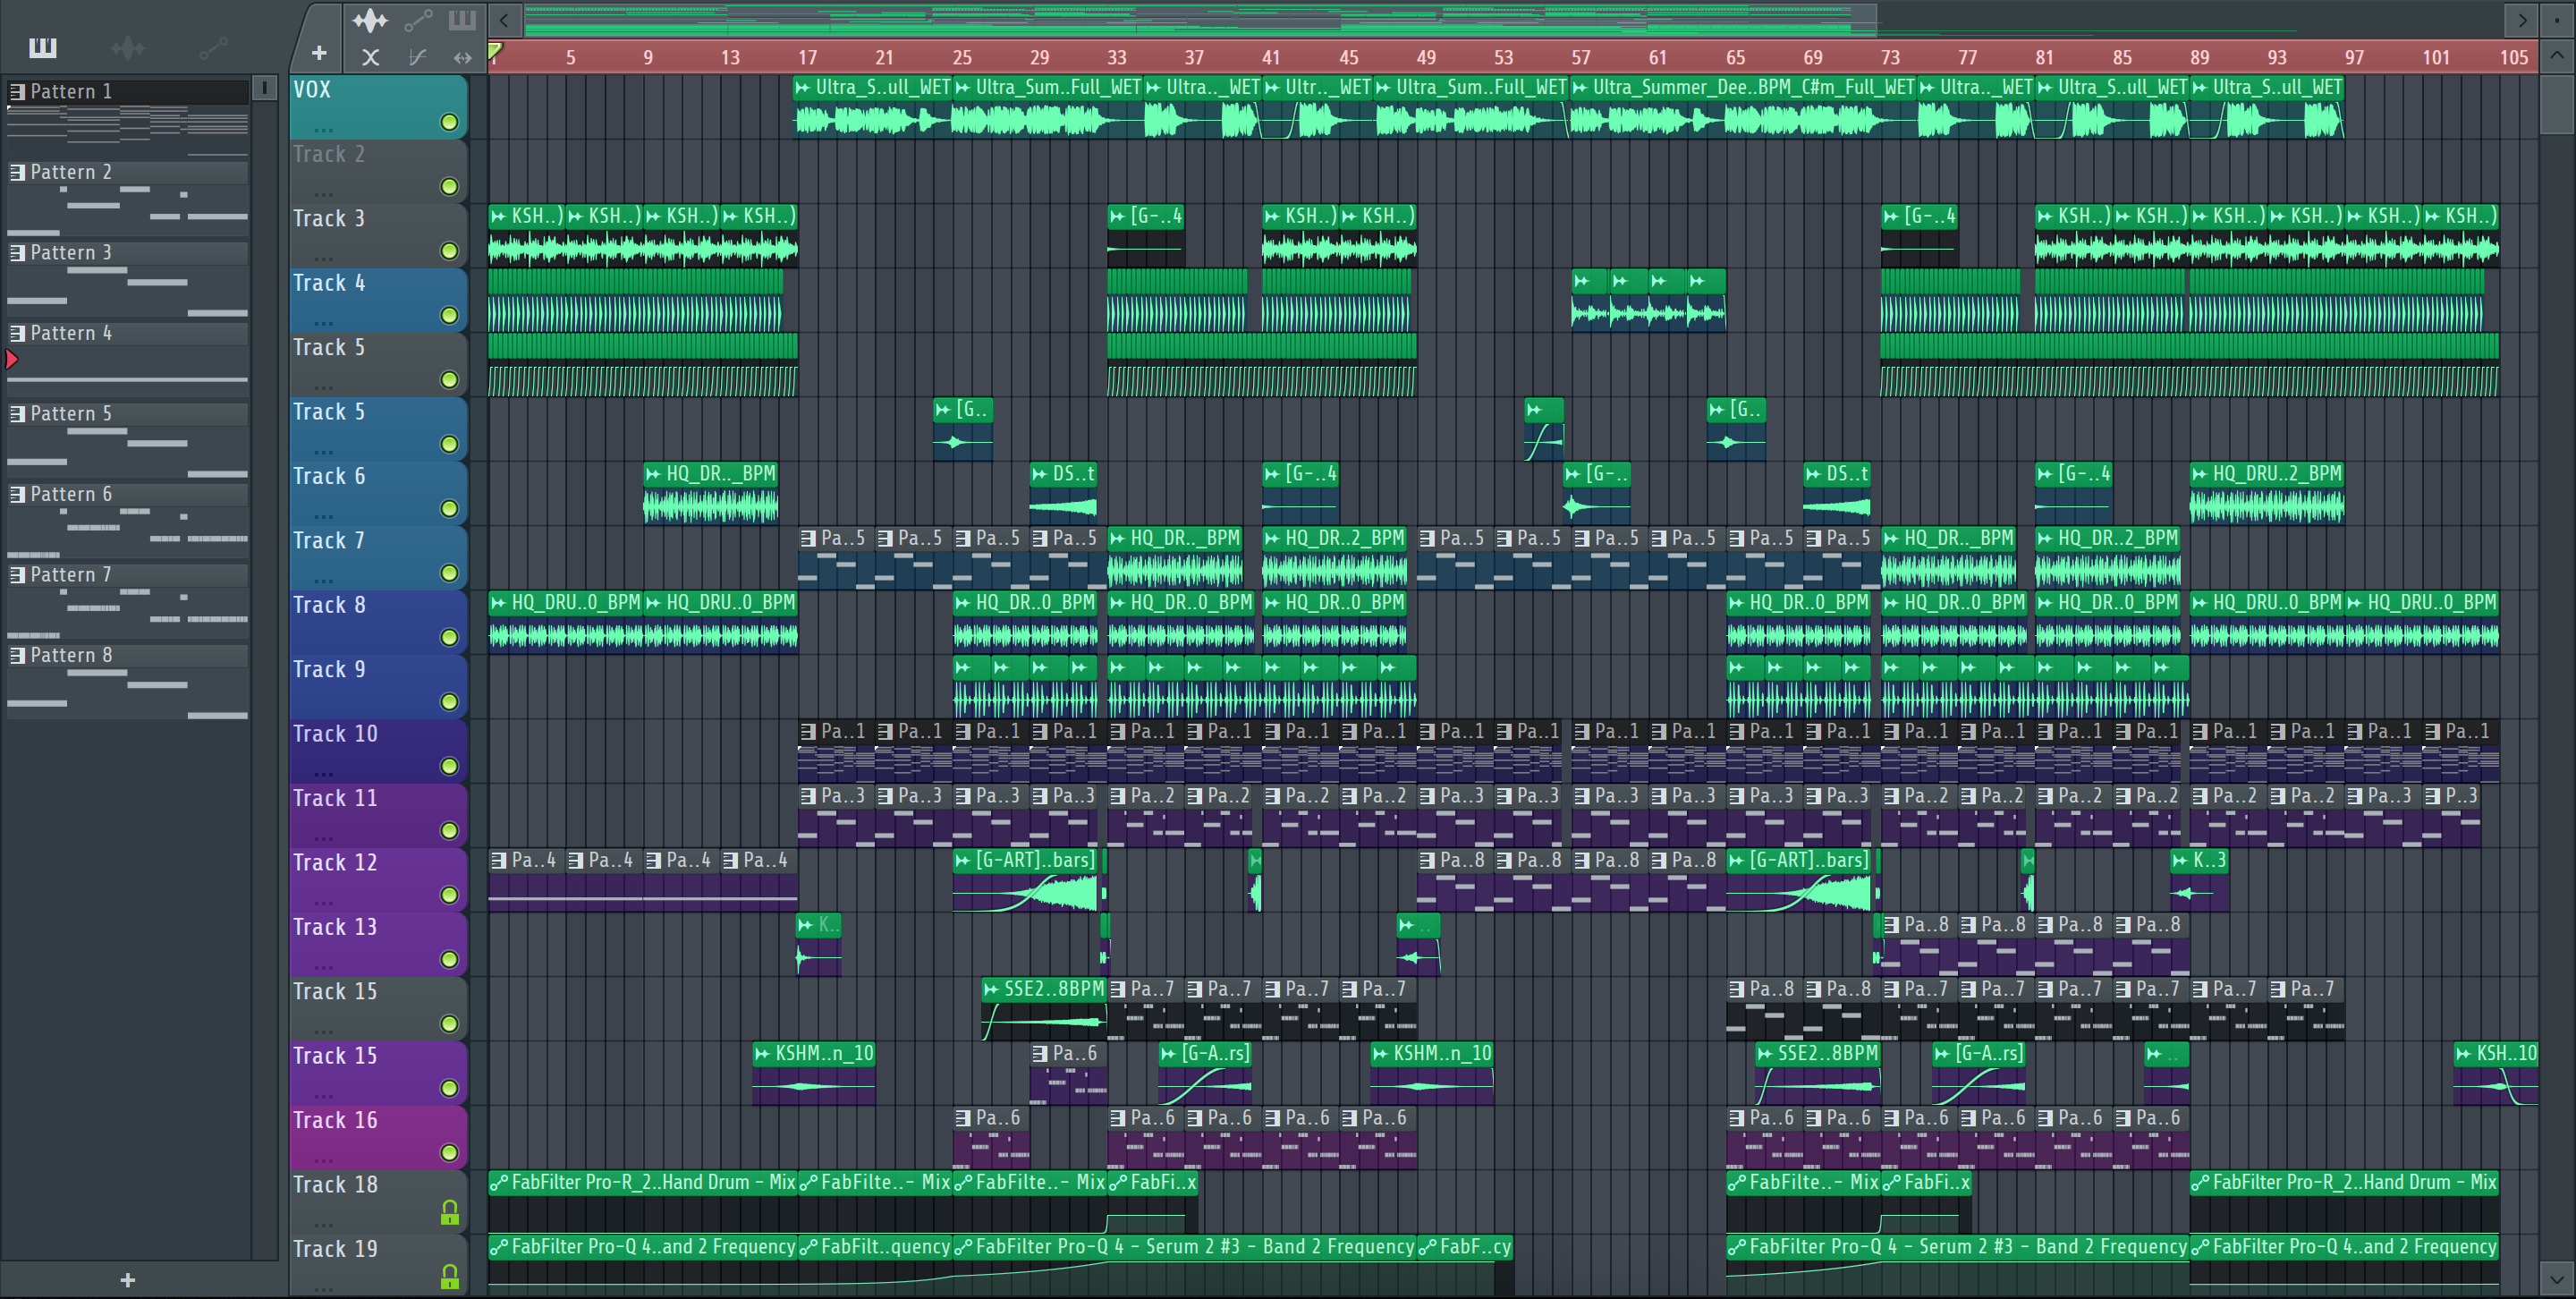Image resolution: width=2576 pixels, height=1299 pixels.
Task: Open menu of Ultra_Summer_Dee..BPM_C#m_Full_WET clip
Action: (1580, 88)
